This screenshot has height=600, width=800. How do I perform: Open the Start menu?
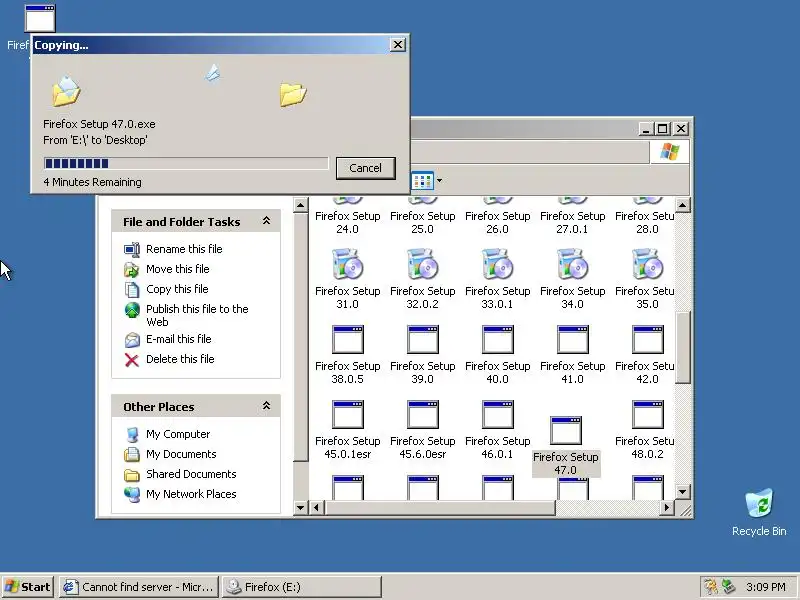28,587
